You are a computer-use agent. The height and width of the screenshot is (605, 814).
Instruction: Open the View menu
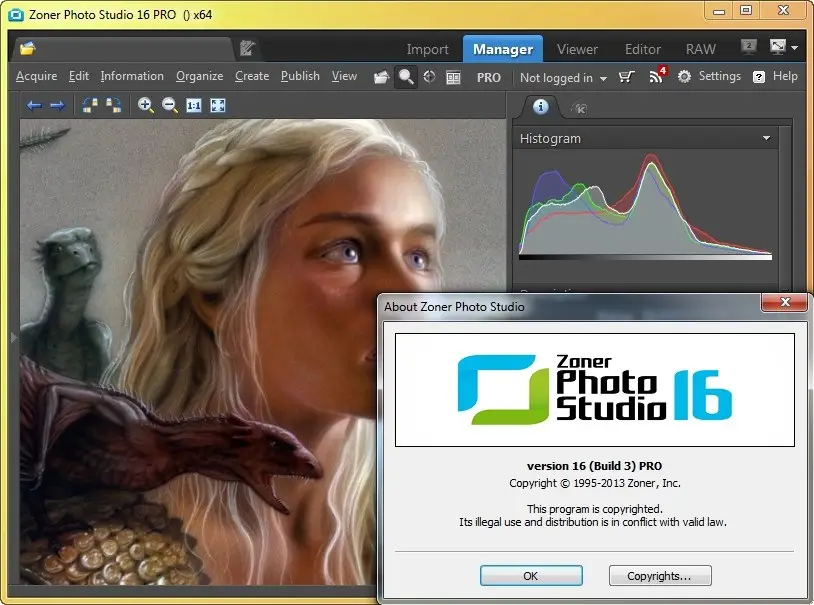pos(344,76)
